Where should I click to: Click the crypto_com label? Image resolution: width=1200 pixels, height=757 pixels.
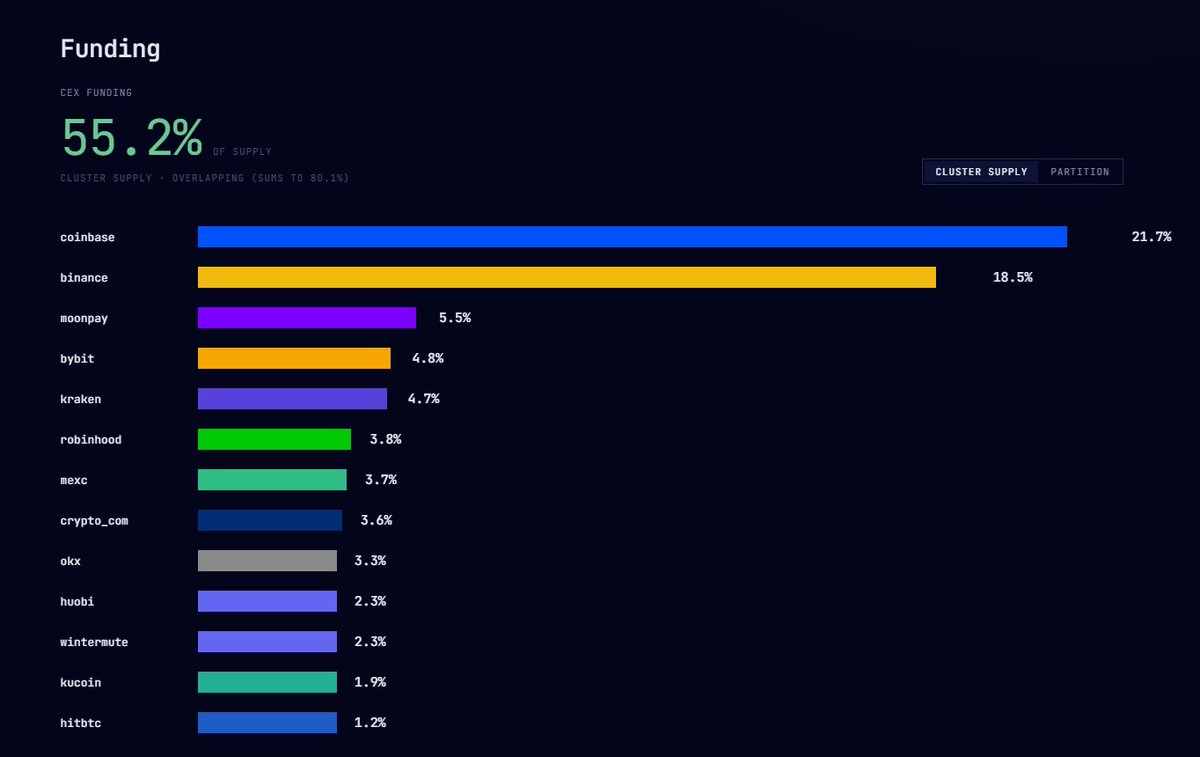(94, 521)
